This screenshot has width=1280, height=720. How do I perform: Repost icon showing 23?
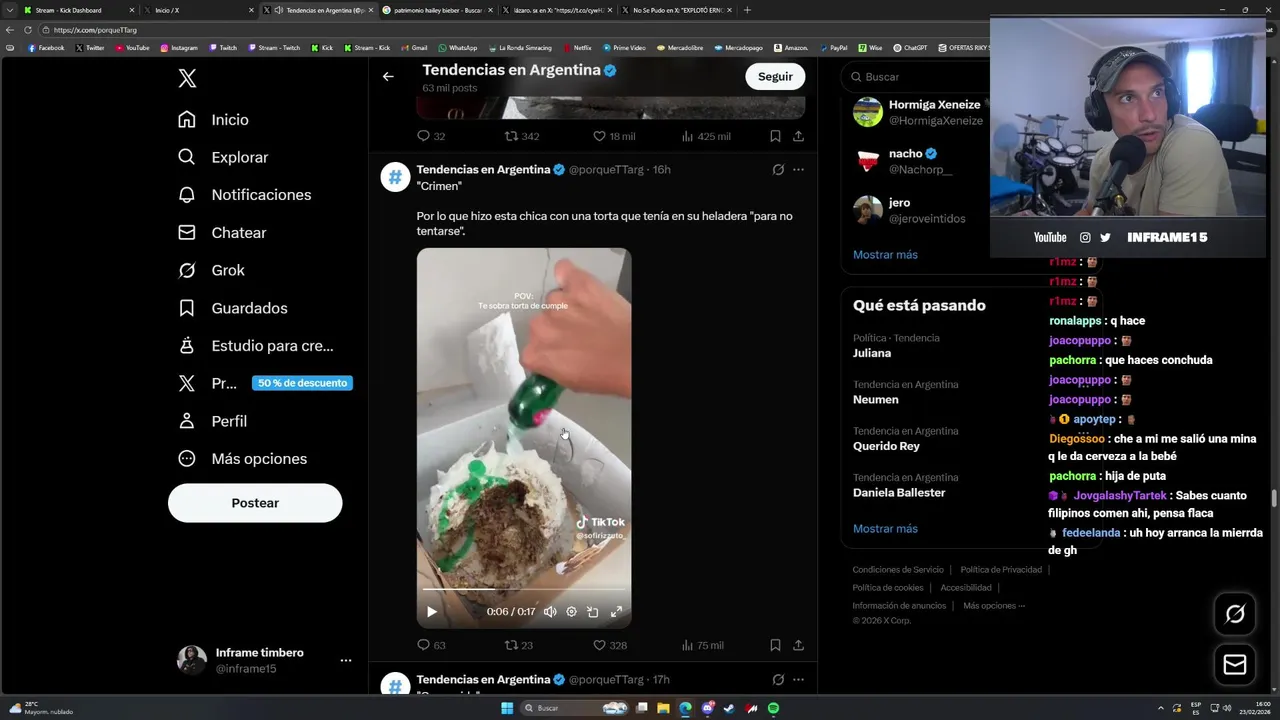click(x=511, y=646)
